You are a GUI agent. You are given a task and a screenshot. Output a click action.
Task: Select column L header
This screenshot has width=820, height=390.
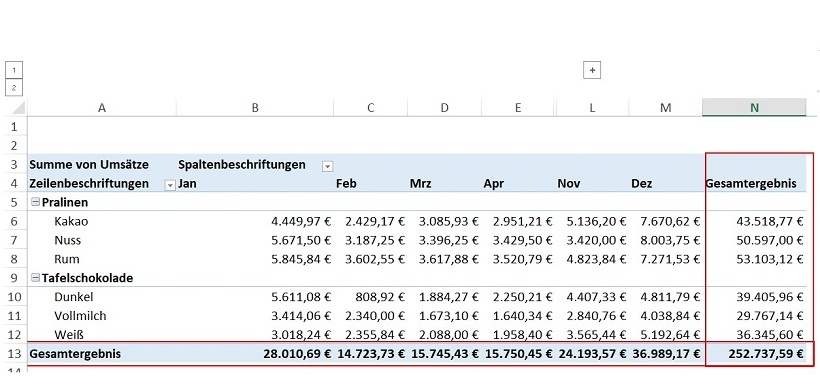[592, 108]
